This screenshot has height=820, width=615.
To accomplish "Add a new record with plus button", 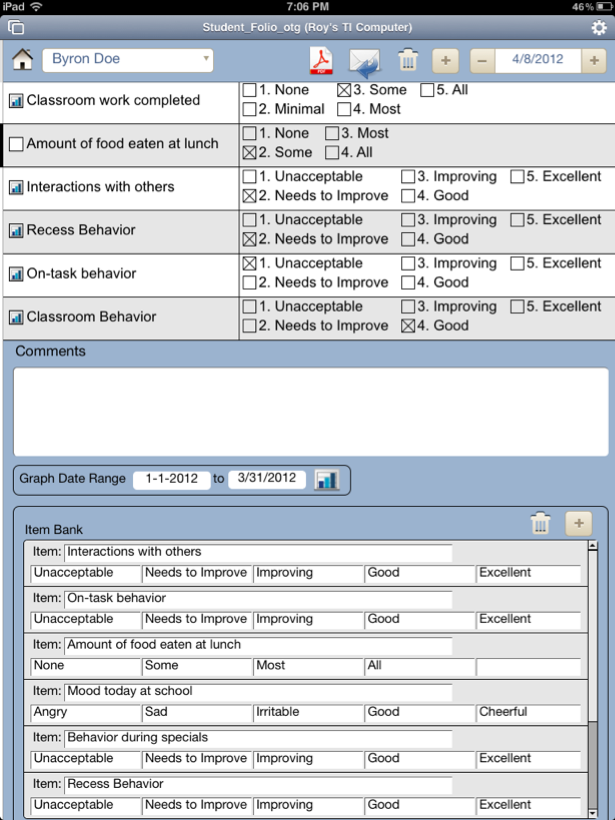I will coord(445,61).
